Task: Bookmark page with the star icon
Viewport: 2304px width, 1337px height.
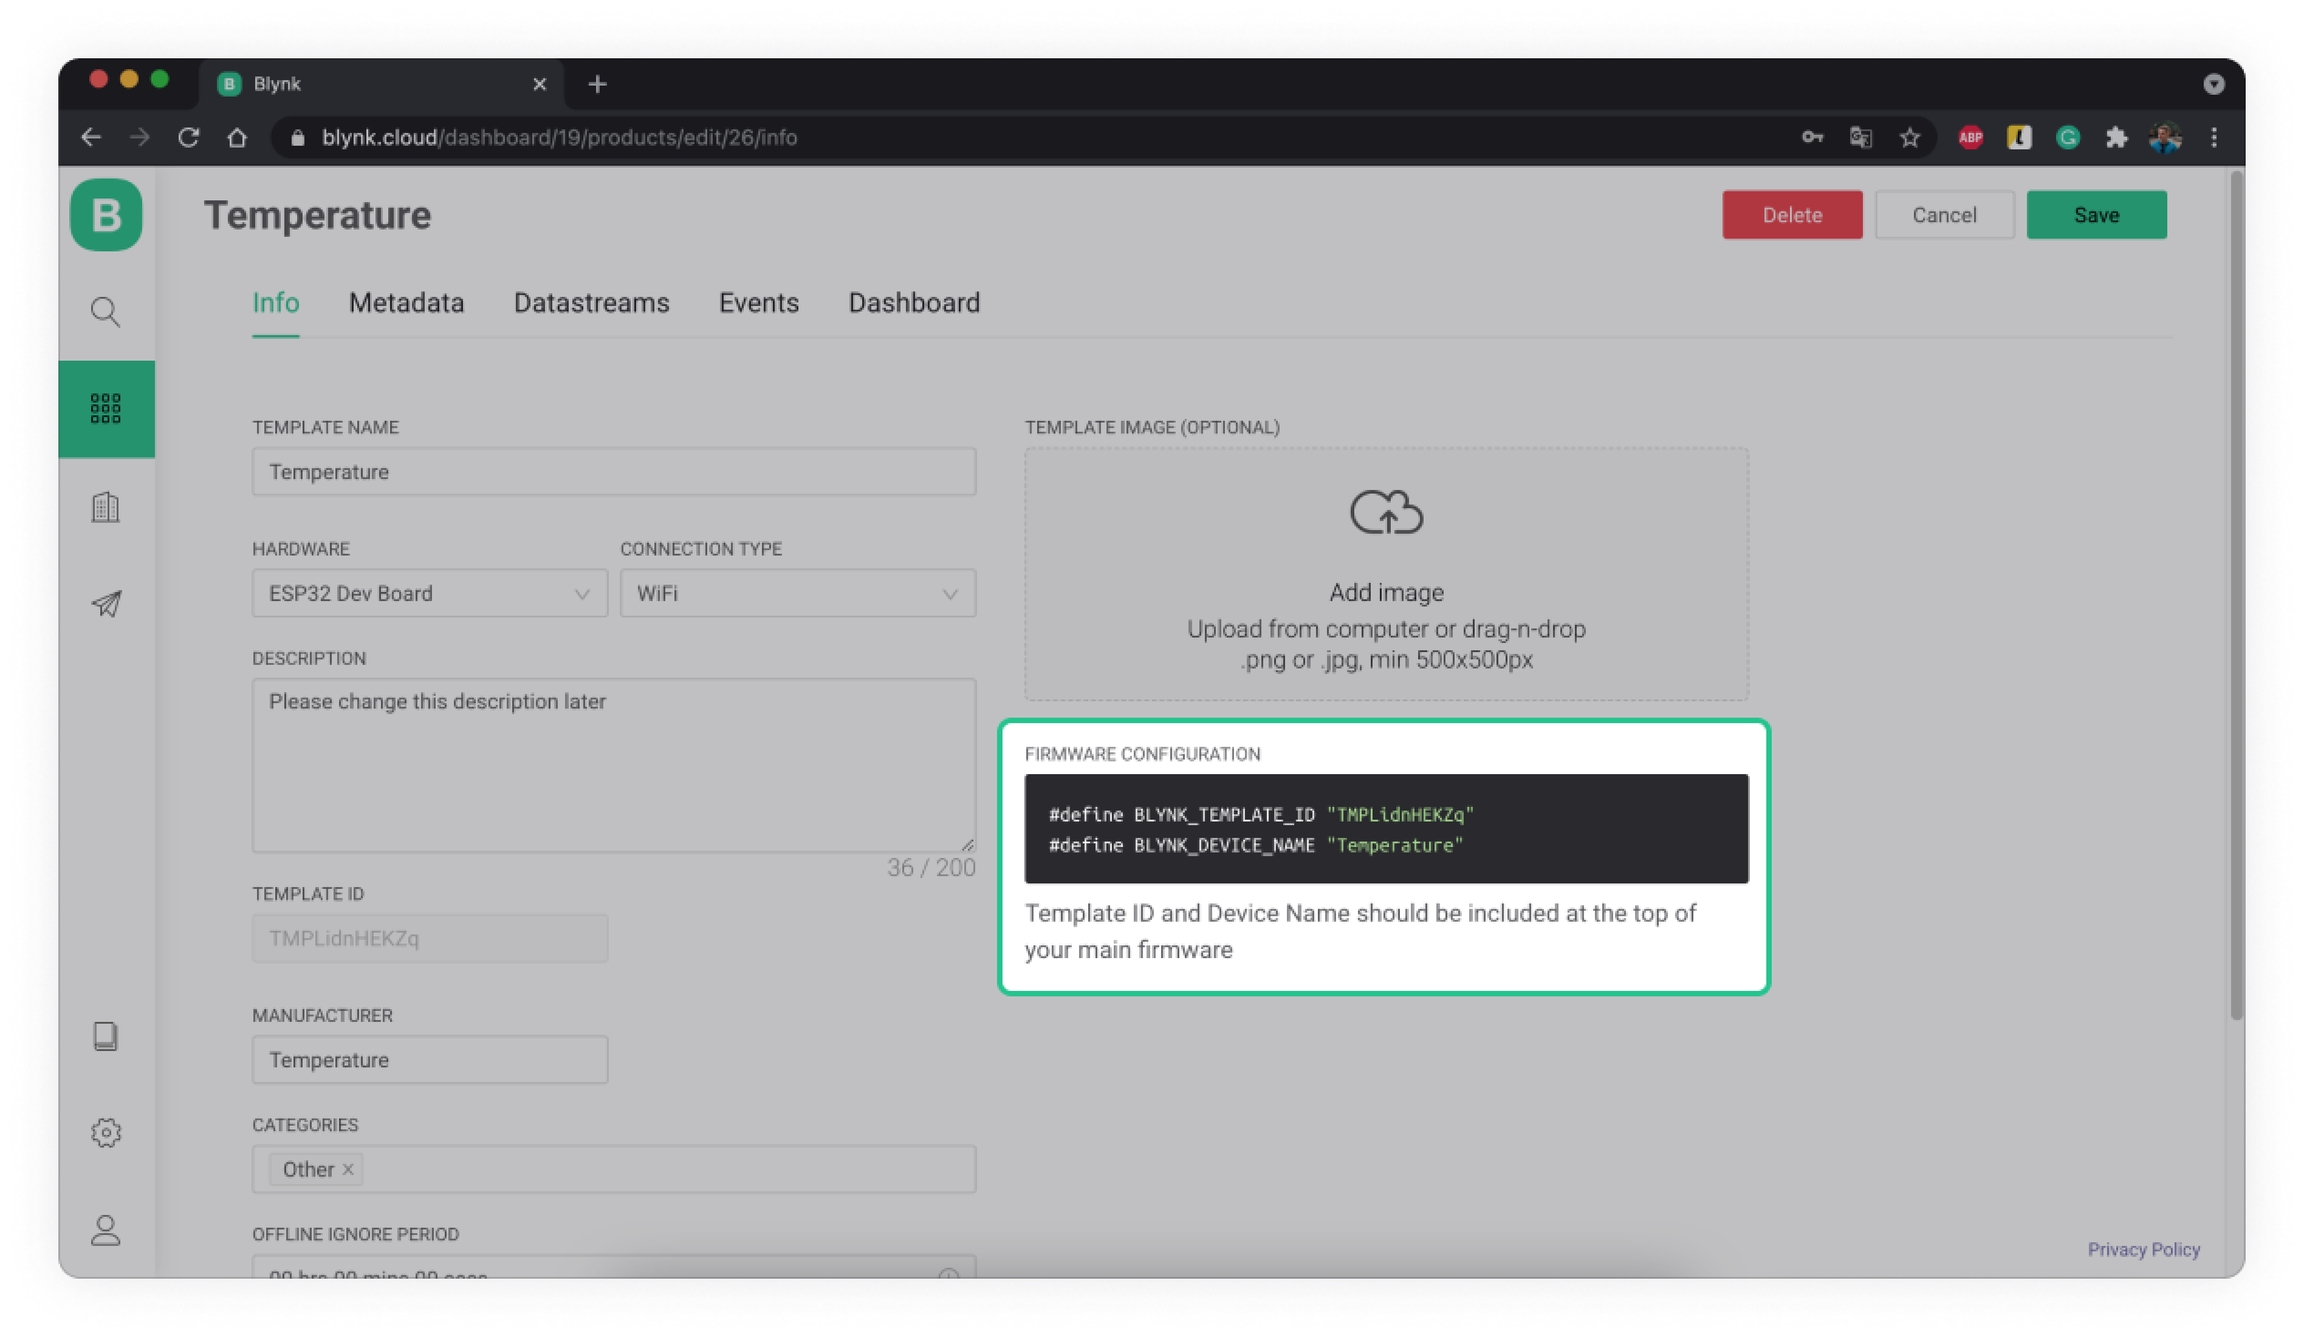Action: tap(1909, 138)
